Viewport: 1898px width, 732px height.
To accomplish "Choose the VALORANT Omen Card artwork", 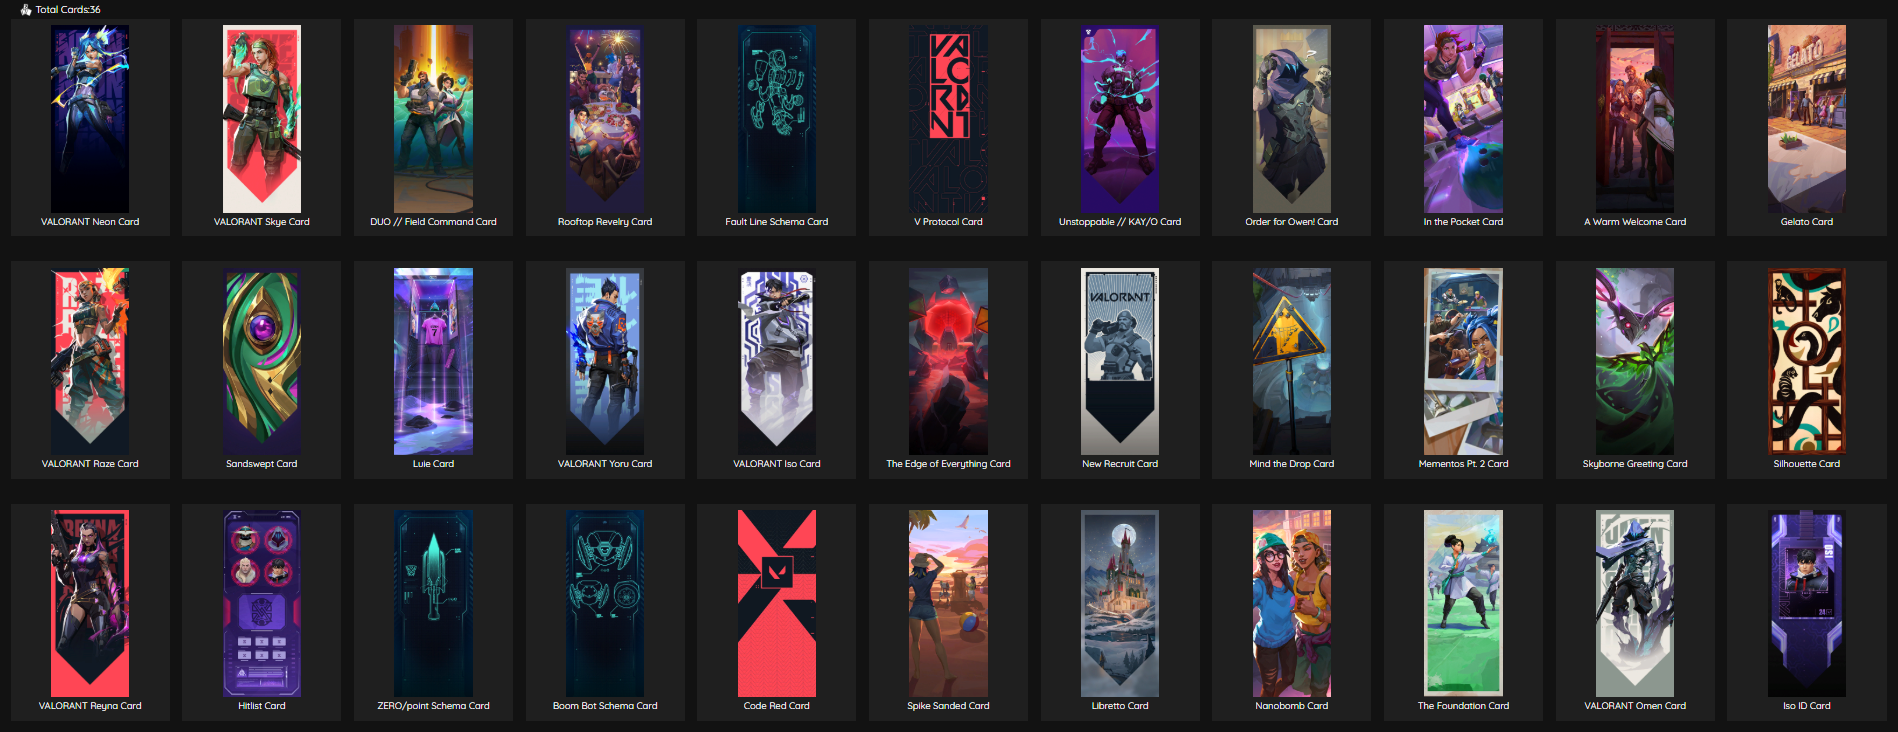I will [x=1635, y=603].
